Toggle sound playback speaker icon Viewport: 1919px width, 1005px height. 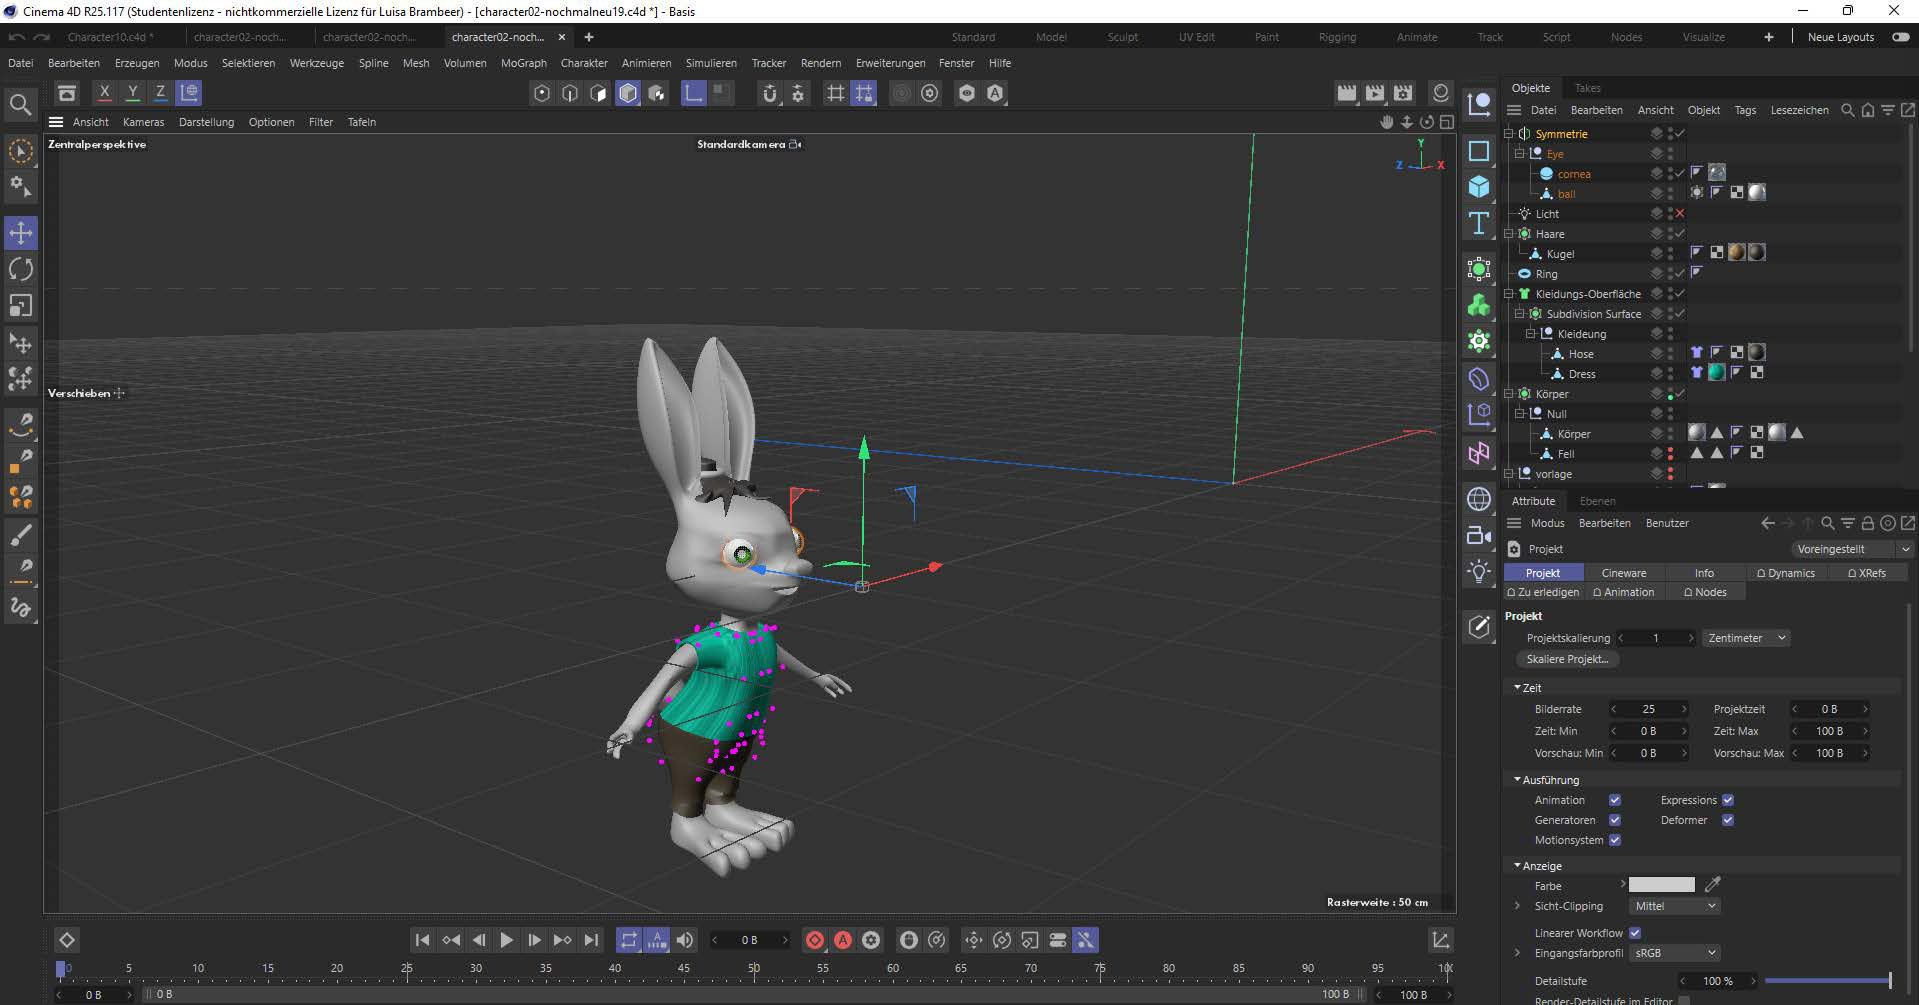[685, 940]
